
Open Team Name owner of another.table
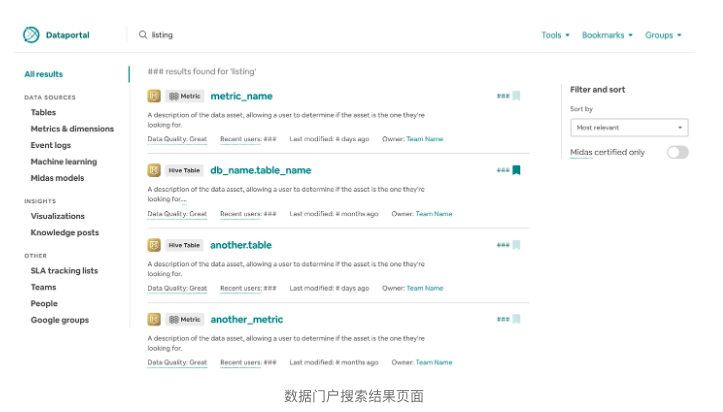click(425, 288)
